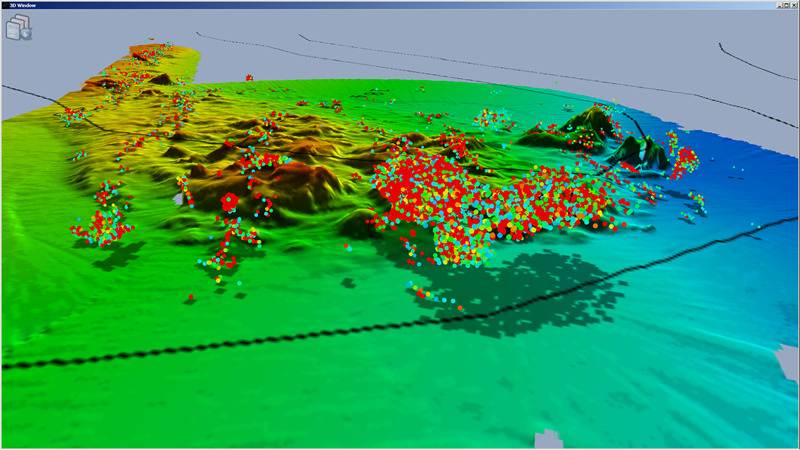Click the "3D Window" title text

(x=22, y=6)
